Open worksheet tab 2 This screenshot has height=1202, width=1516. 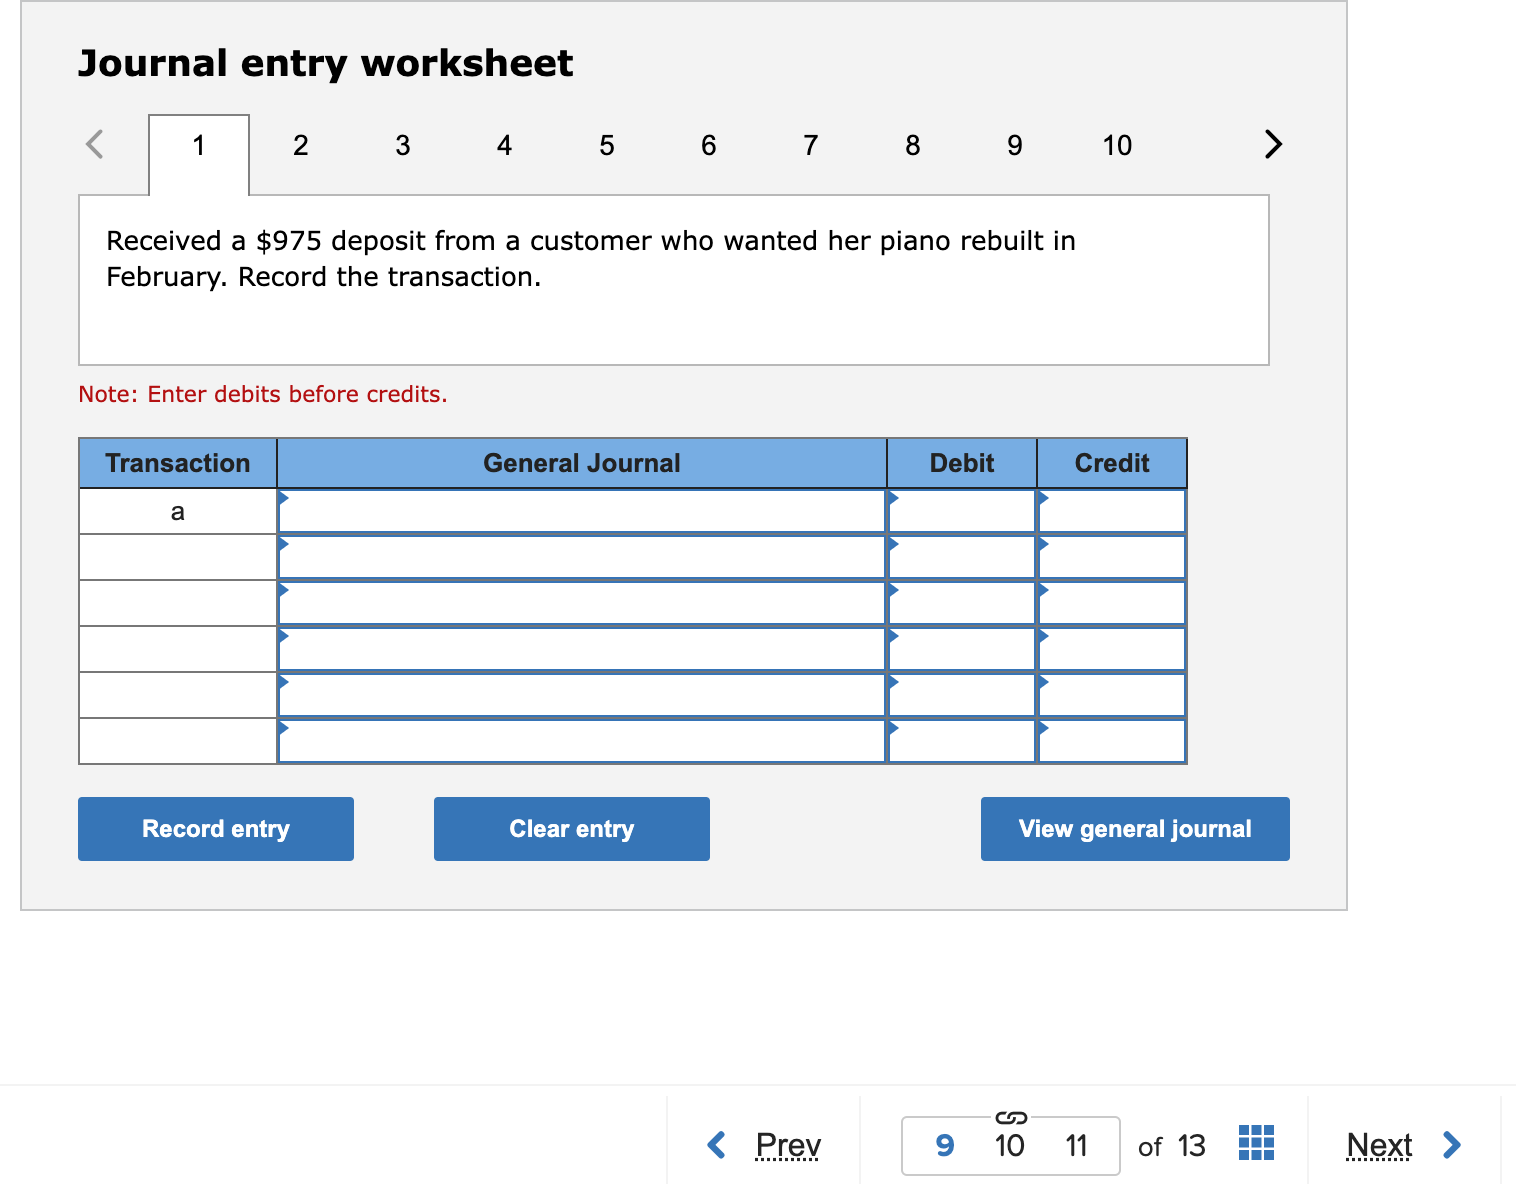pyautogui.click(x=300, y=144)
